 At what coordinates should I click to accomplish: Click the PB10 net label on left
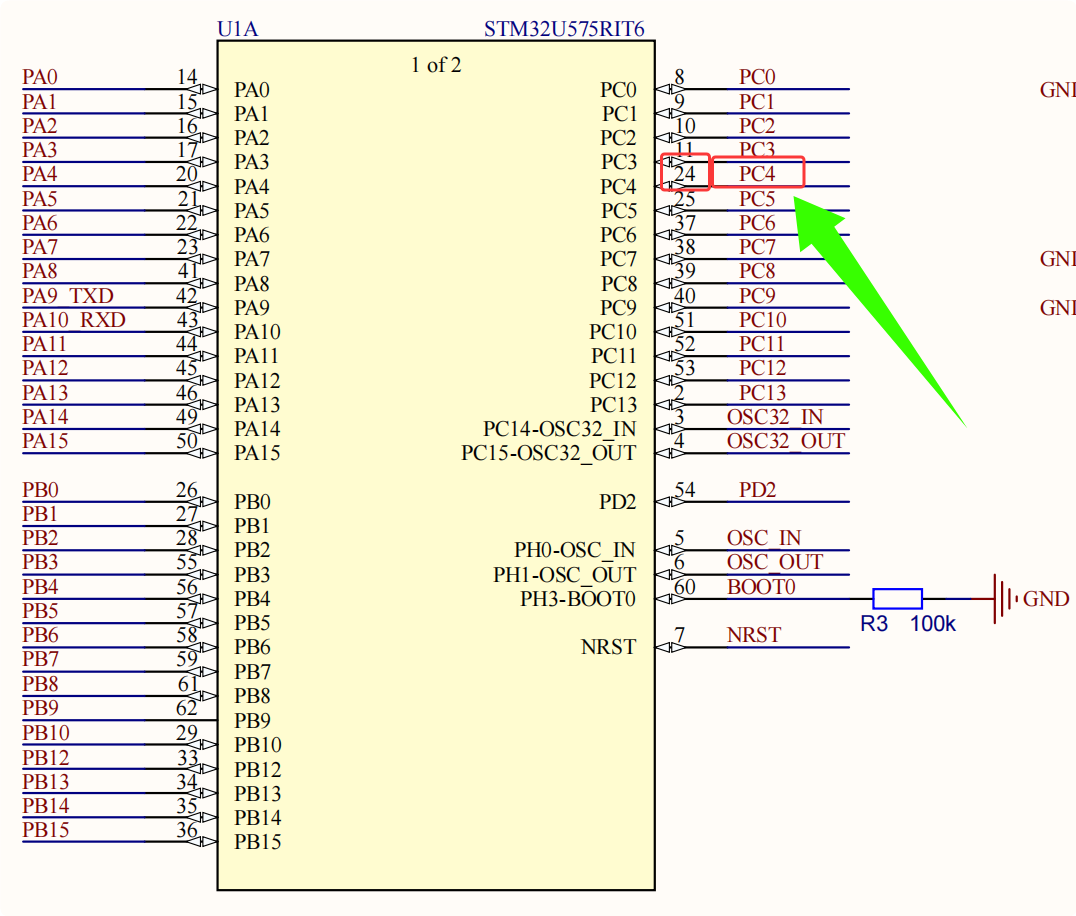pos(46,733)
